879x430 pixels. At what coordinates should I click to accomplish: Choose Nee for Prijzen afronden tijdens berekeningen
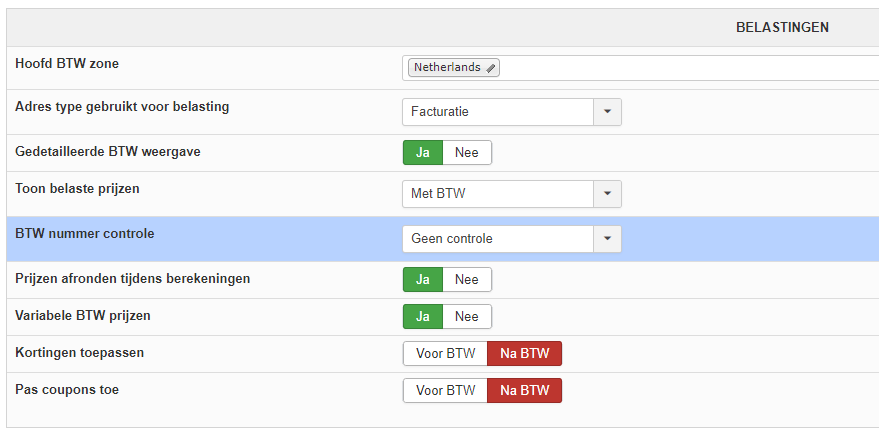pos(467,280)
